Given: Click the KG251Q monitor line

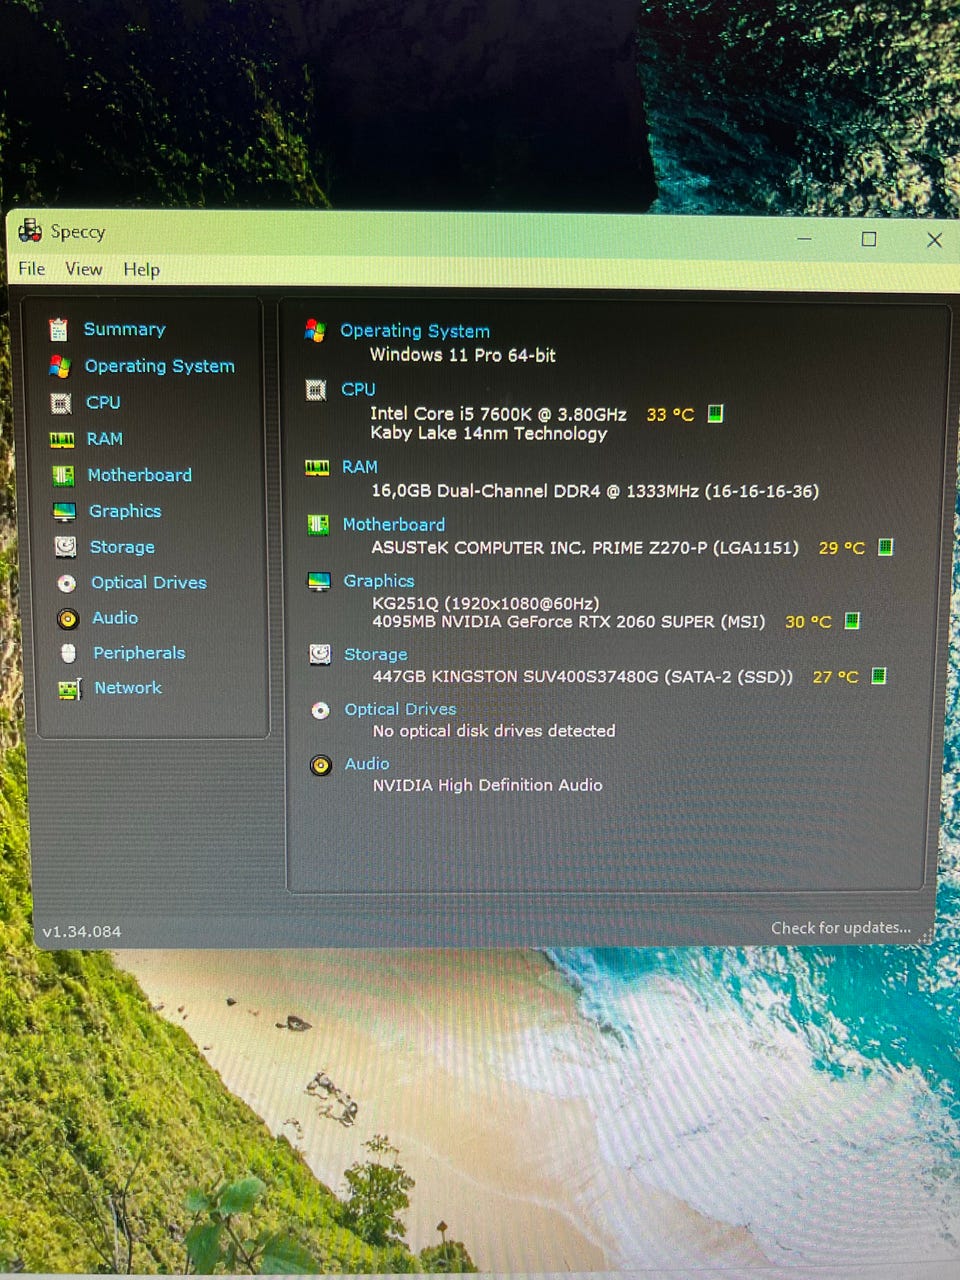Looking at the screenshot, I should [486, 604].
